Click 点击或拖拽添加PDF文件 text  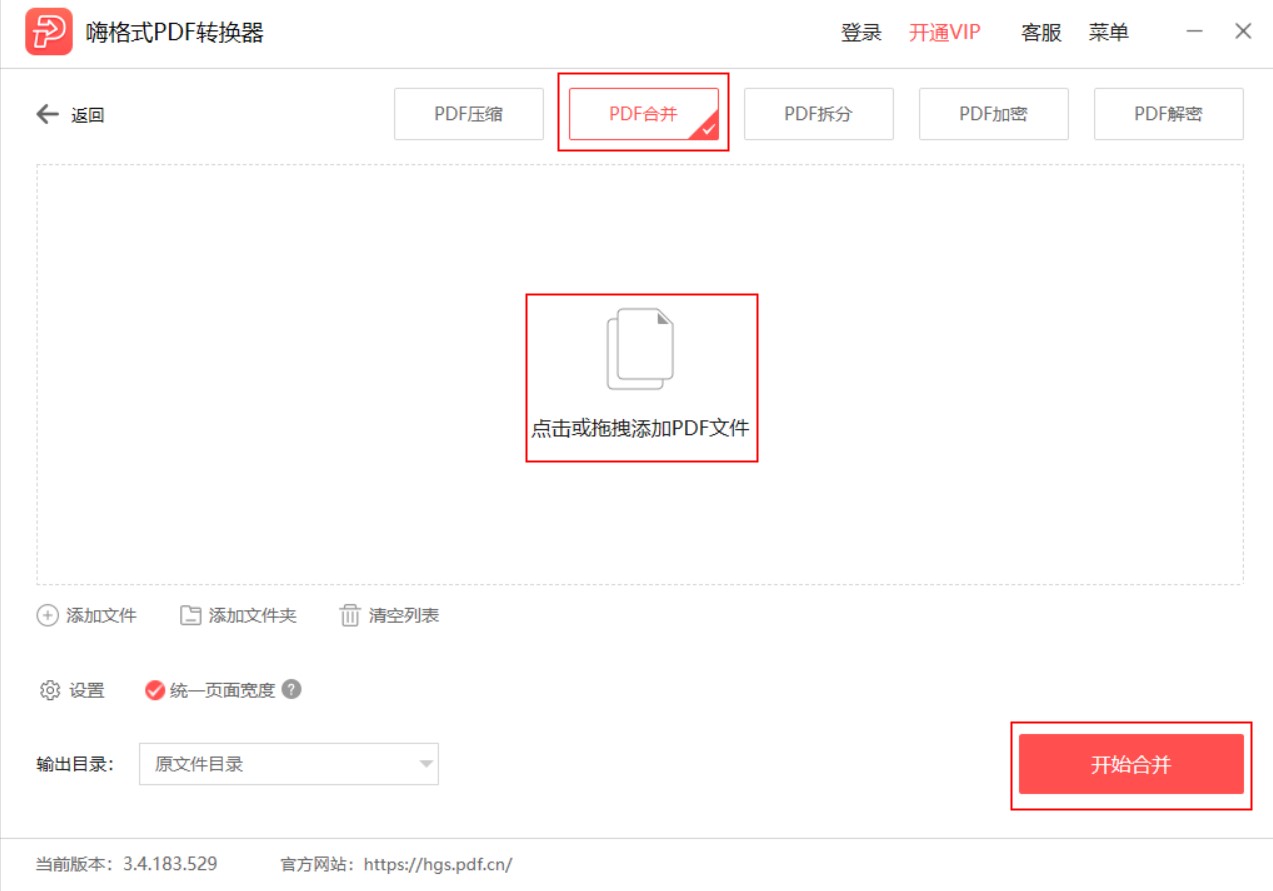(640, 428)
